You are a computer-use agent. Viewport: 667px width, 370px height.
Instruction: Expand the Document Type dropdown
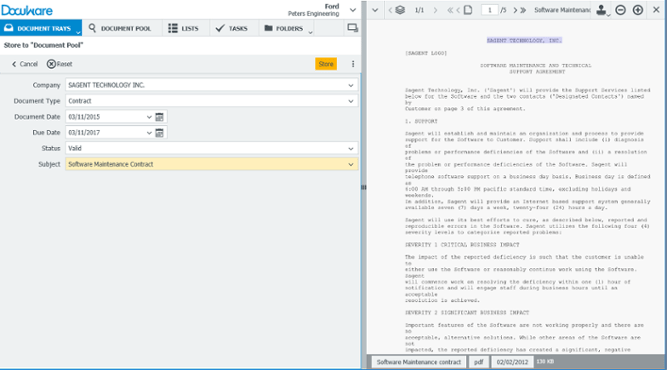[x=351, y=101]
